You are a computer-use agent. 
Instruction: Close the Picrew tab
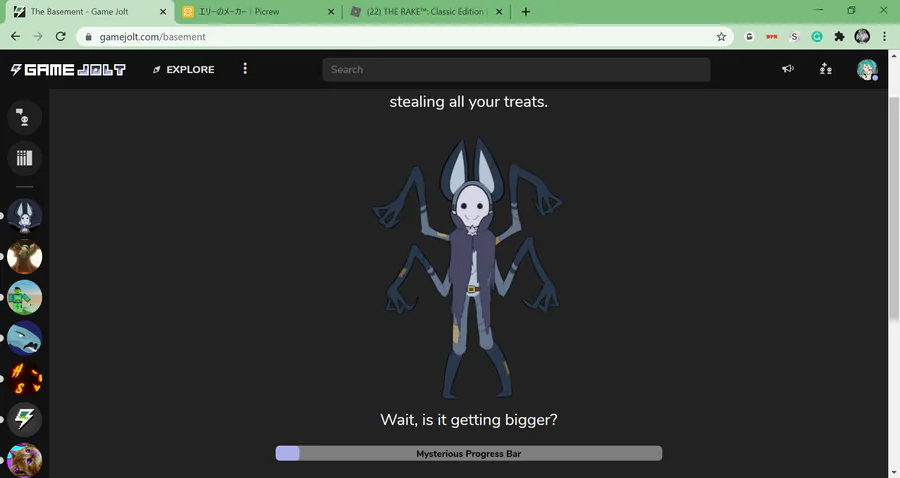coord(331,11)
